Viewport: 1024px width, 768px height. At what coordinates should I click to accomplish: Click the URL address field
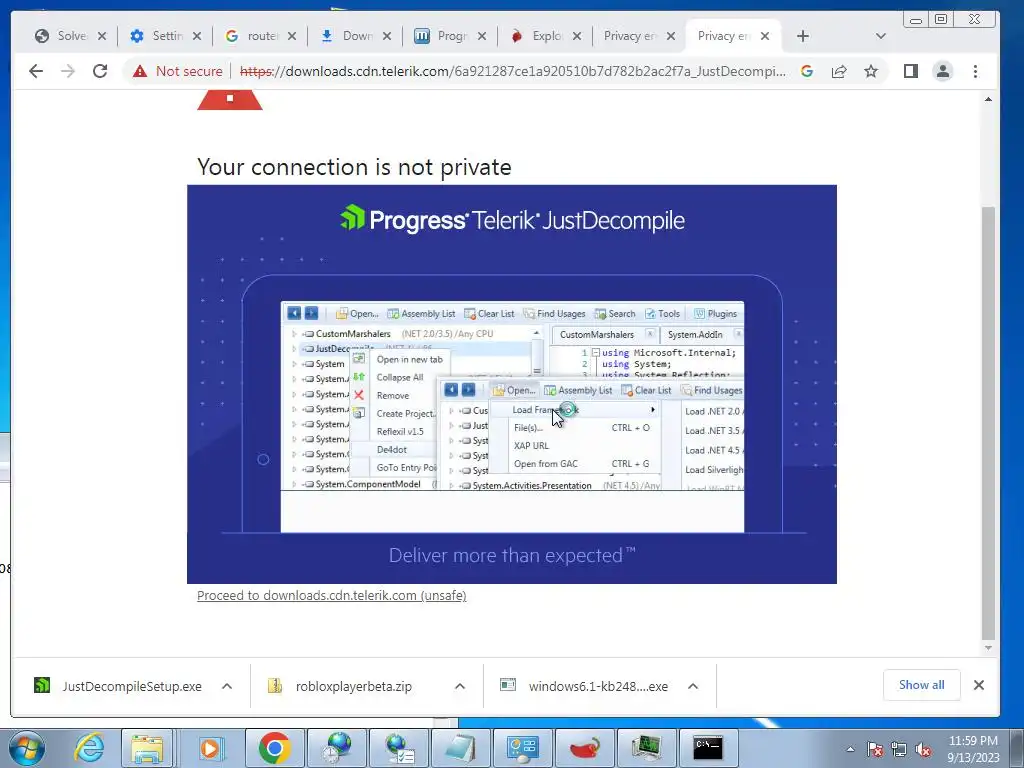tap(513, 71)
